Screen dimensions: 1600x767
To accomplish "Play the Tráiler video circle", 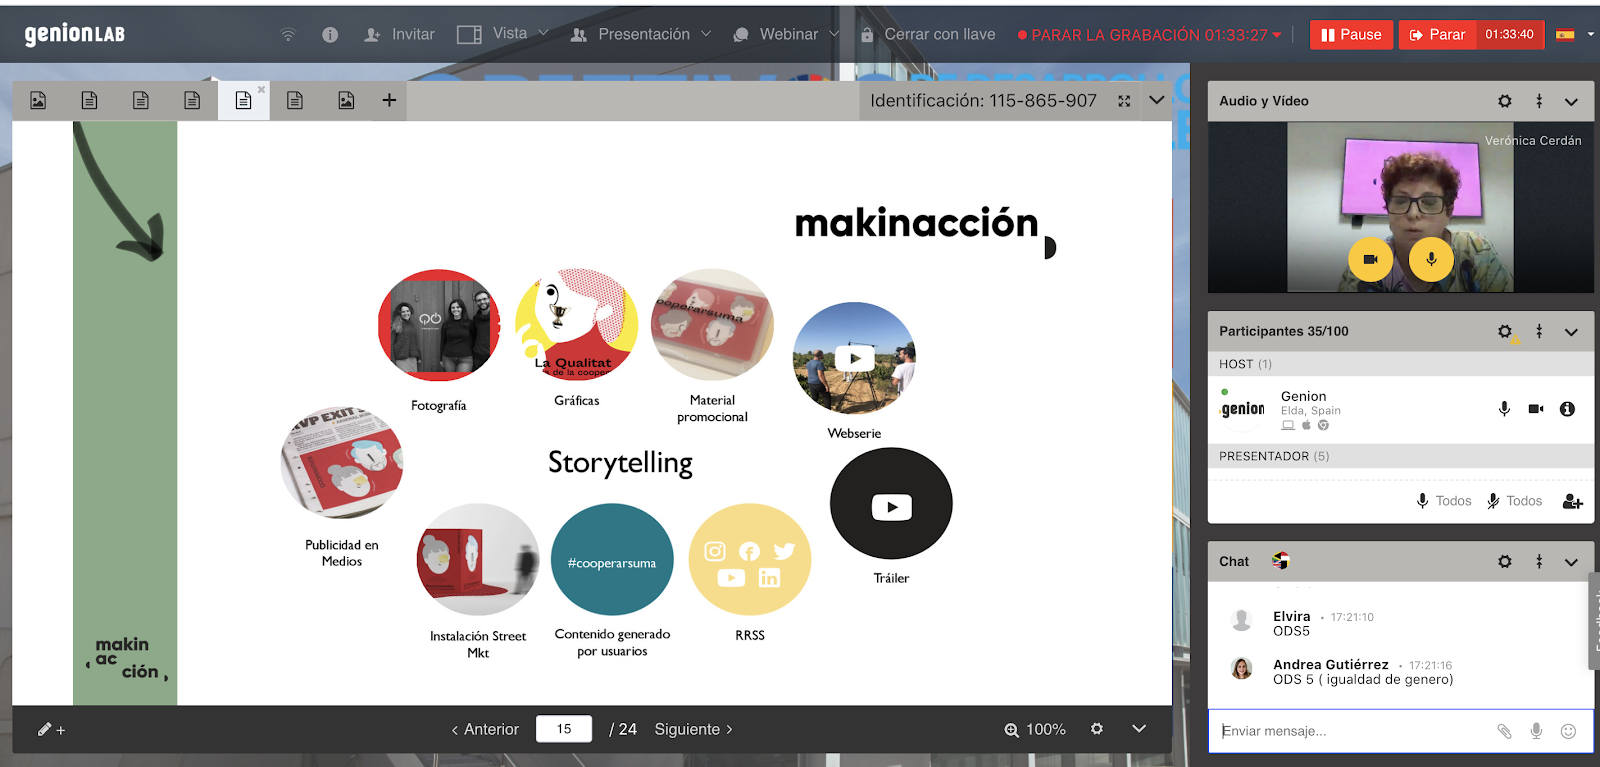I will 891,504.
